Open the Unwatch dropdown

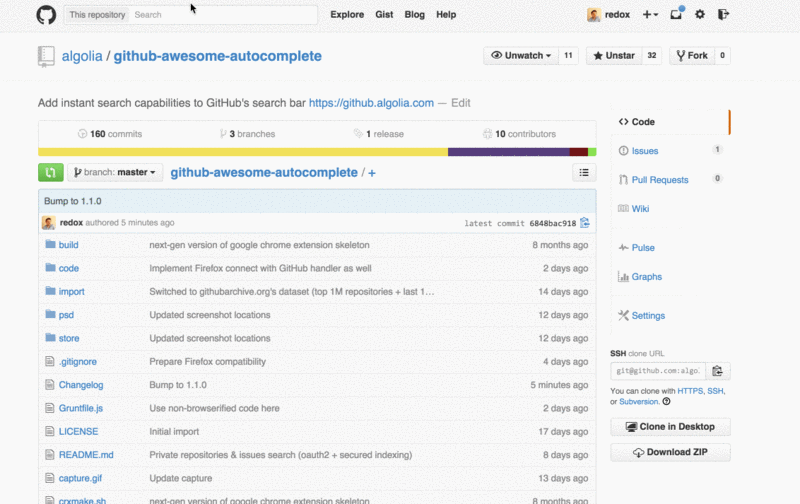(521, 56)
